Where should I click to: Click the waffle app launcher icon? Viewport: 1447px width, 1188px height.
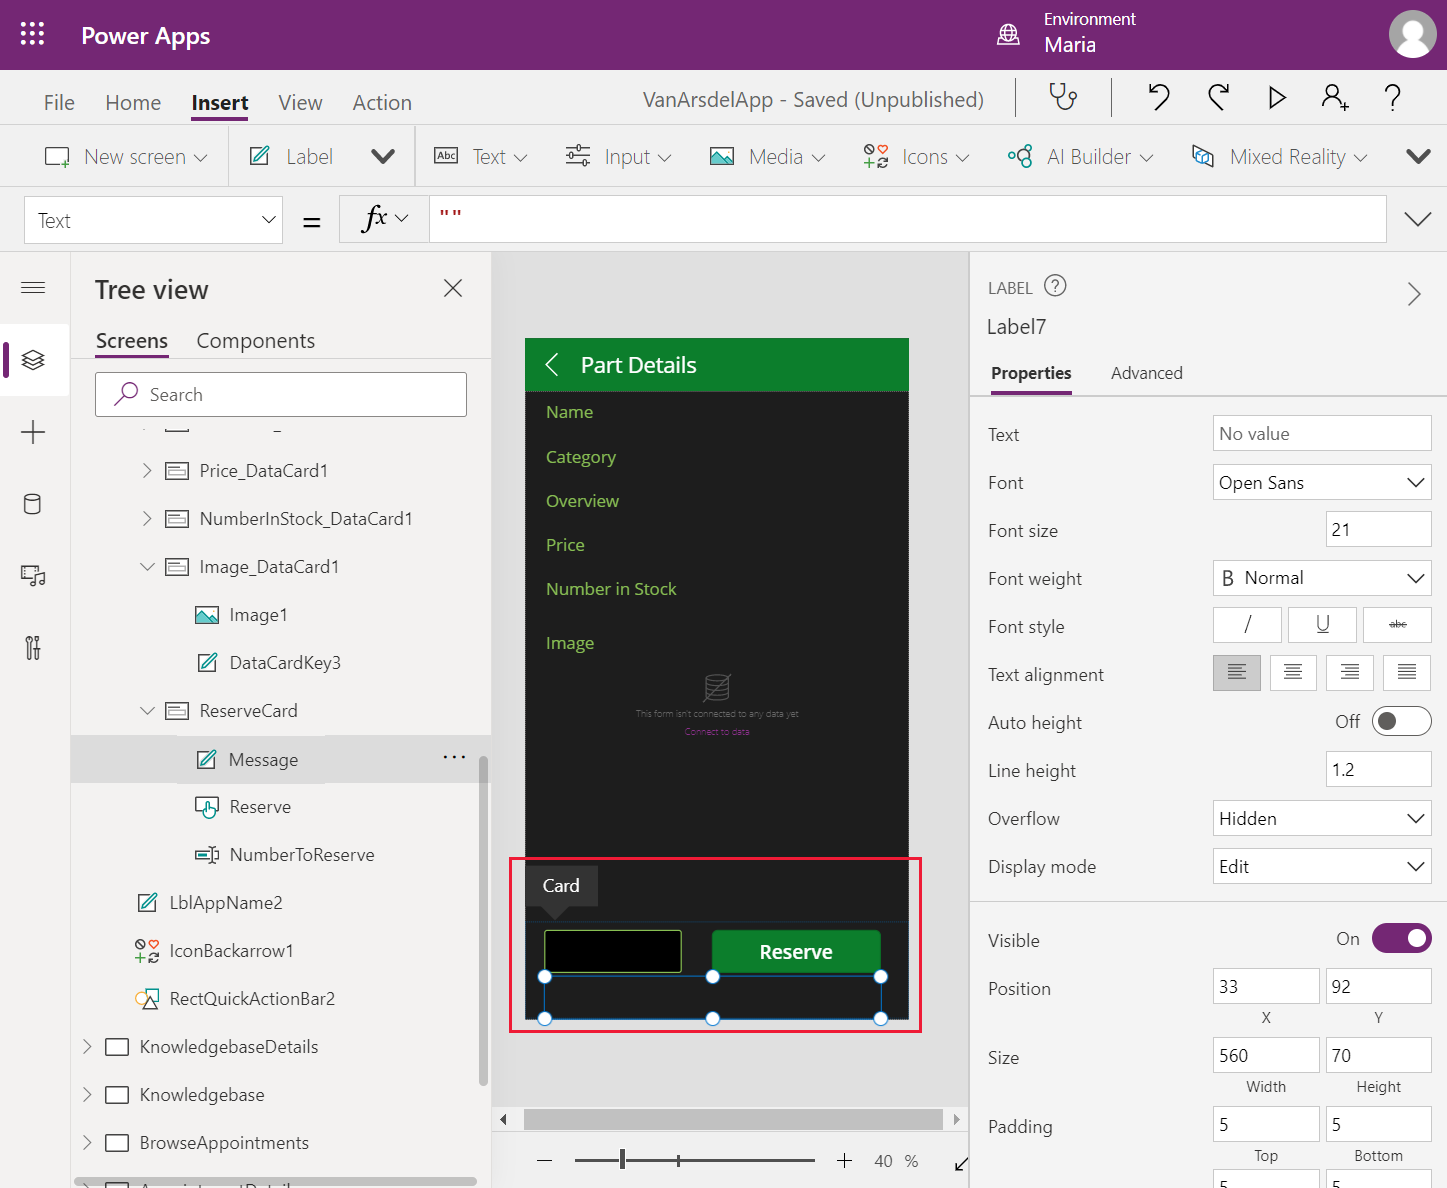(32, 34)
